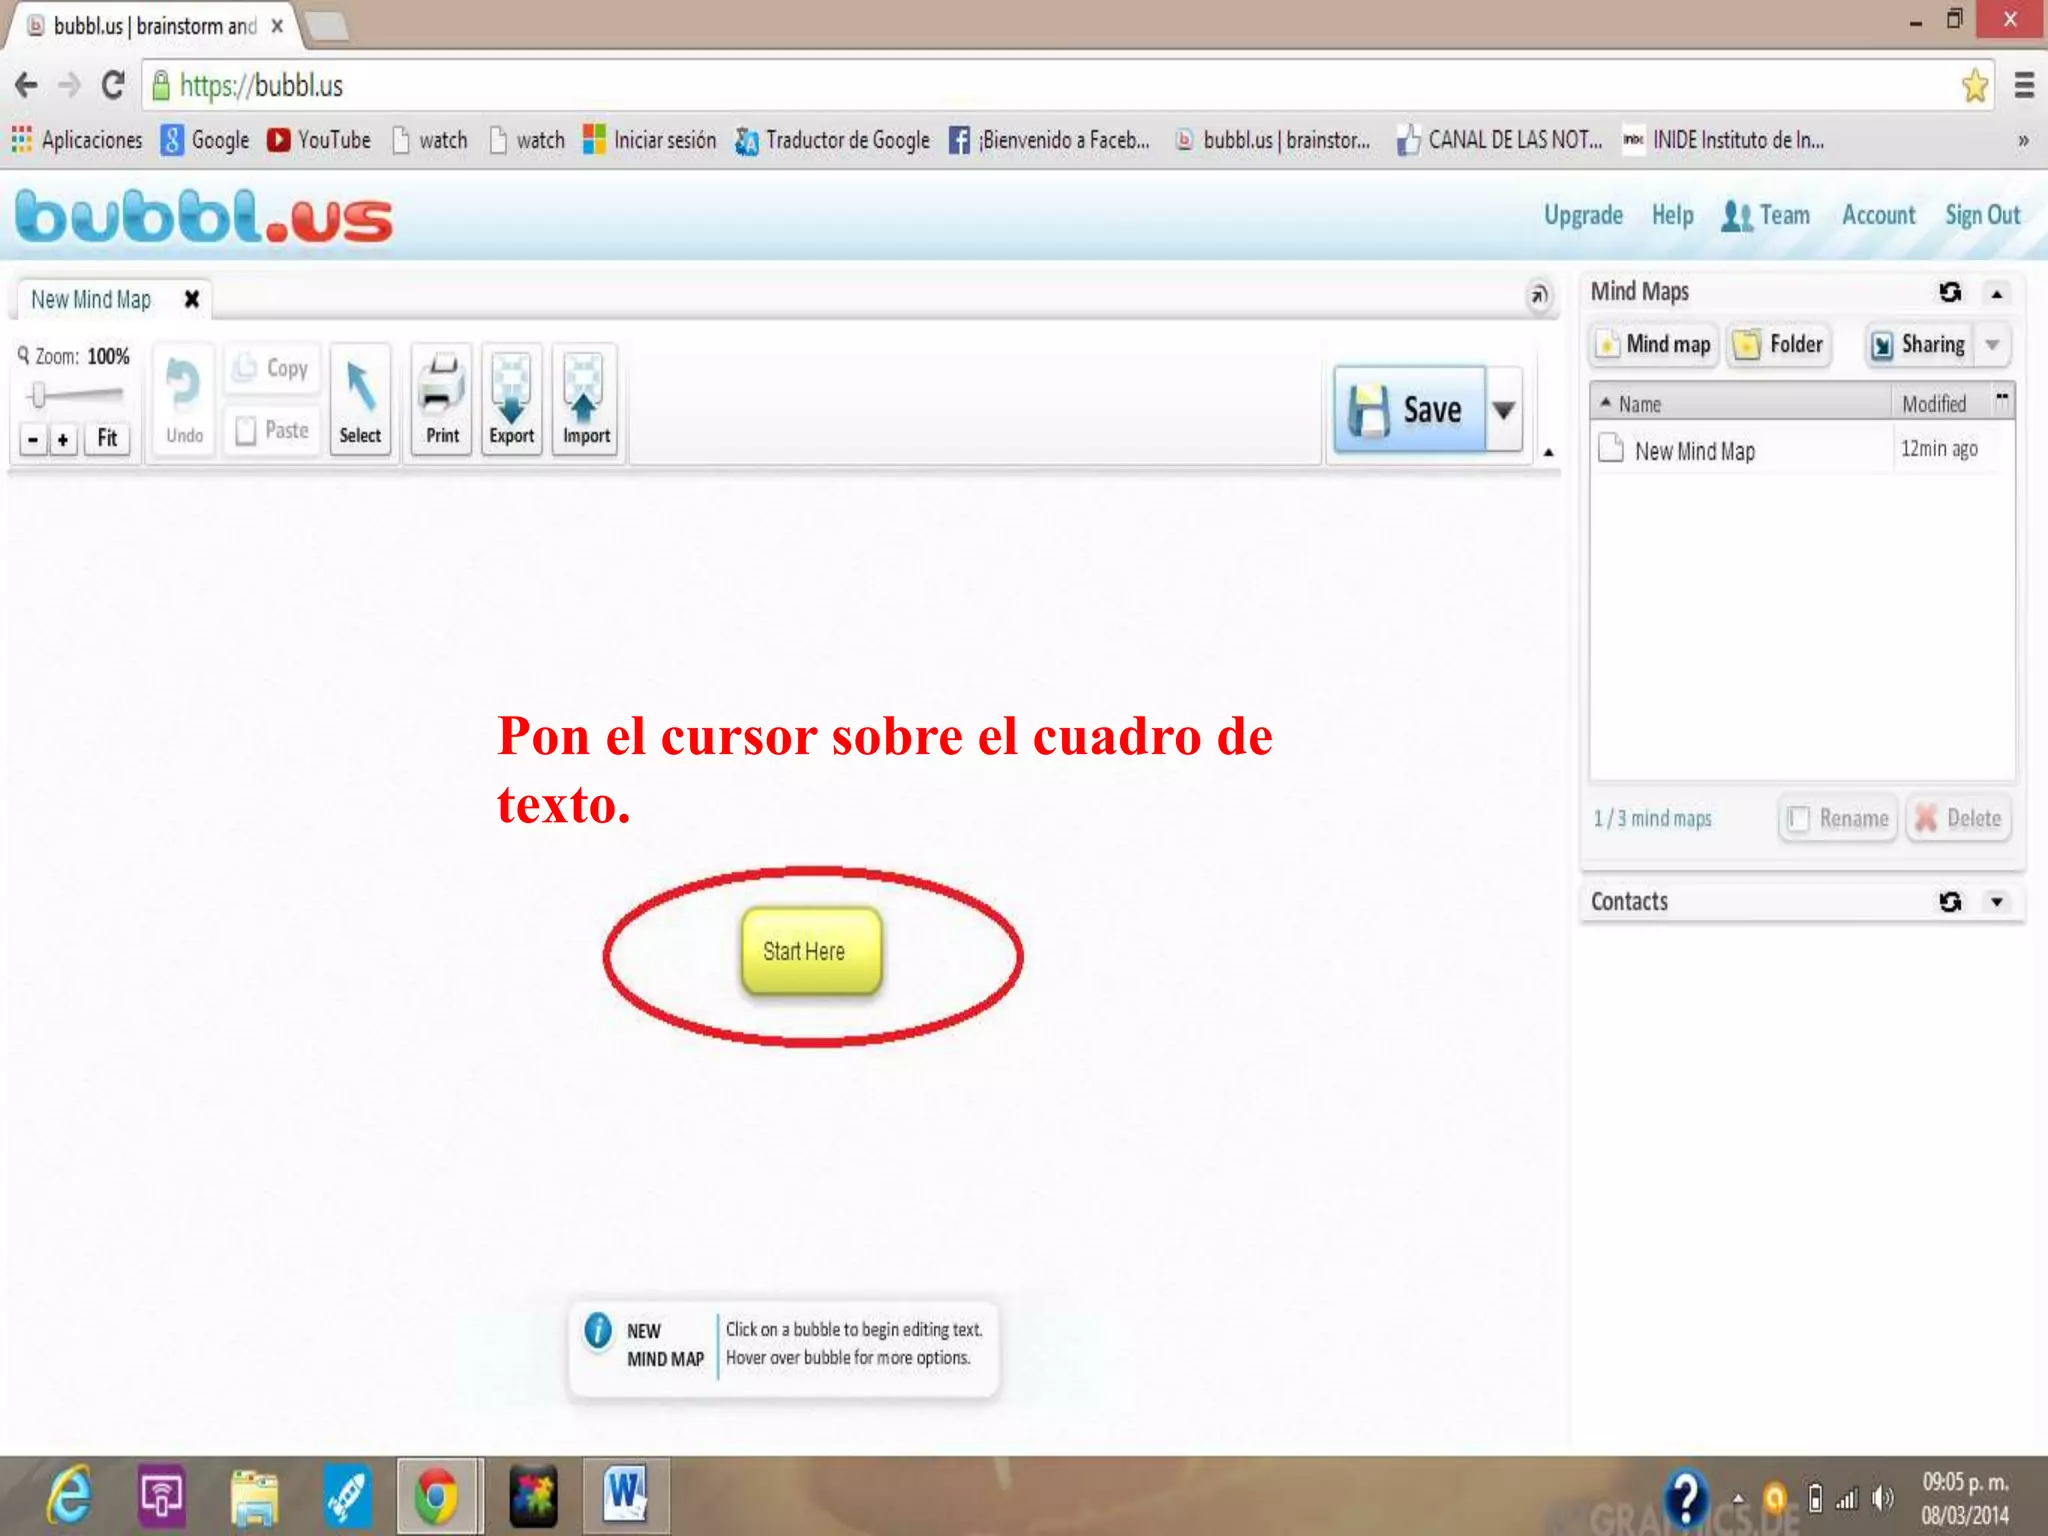
Task: Open the YouTube bookmark
Action: coord(319,140)
